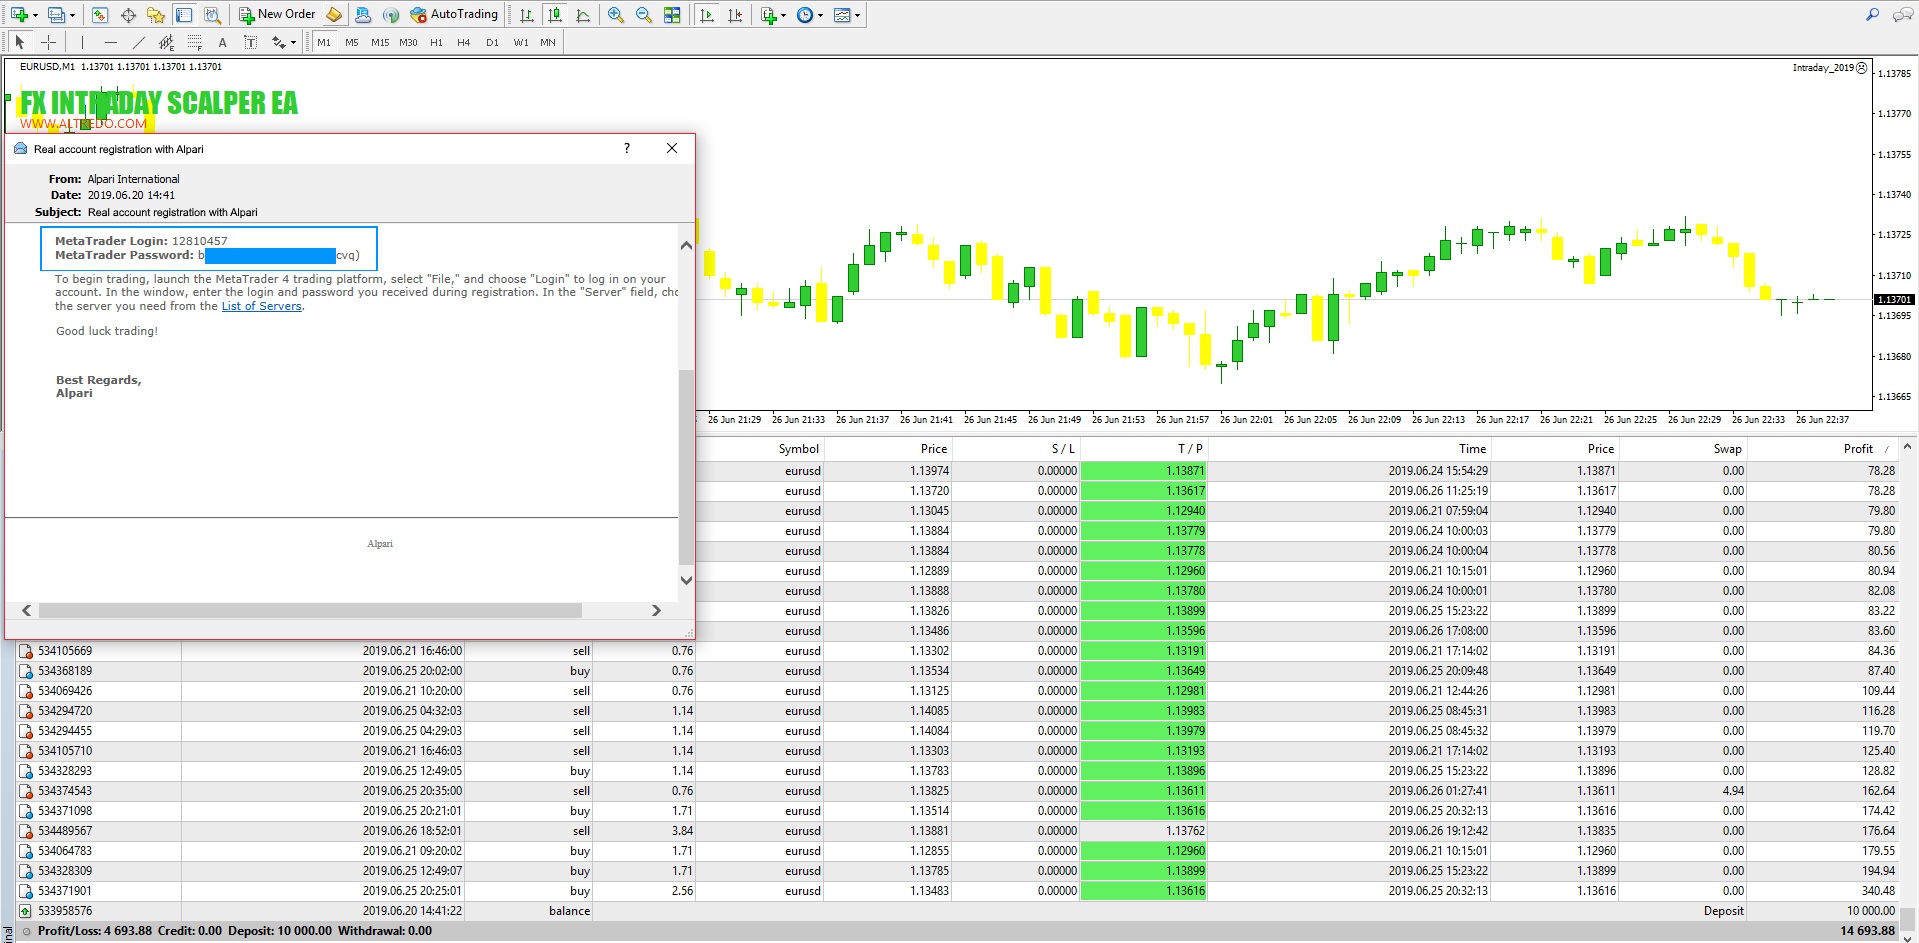
Task: Open a new chart window
Action: [18, 15]
